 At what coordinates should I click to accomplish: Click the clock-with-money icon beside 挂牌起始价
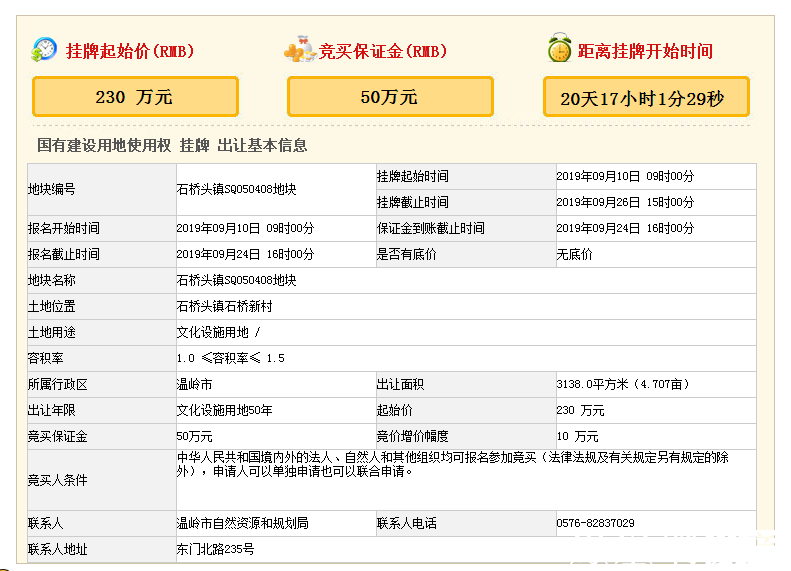tap(44, 49)
